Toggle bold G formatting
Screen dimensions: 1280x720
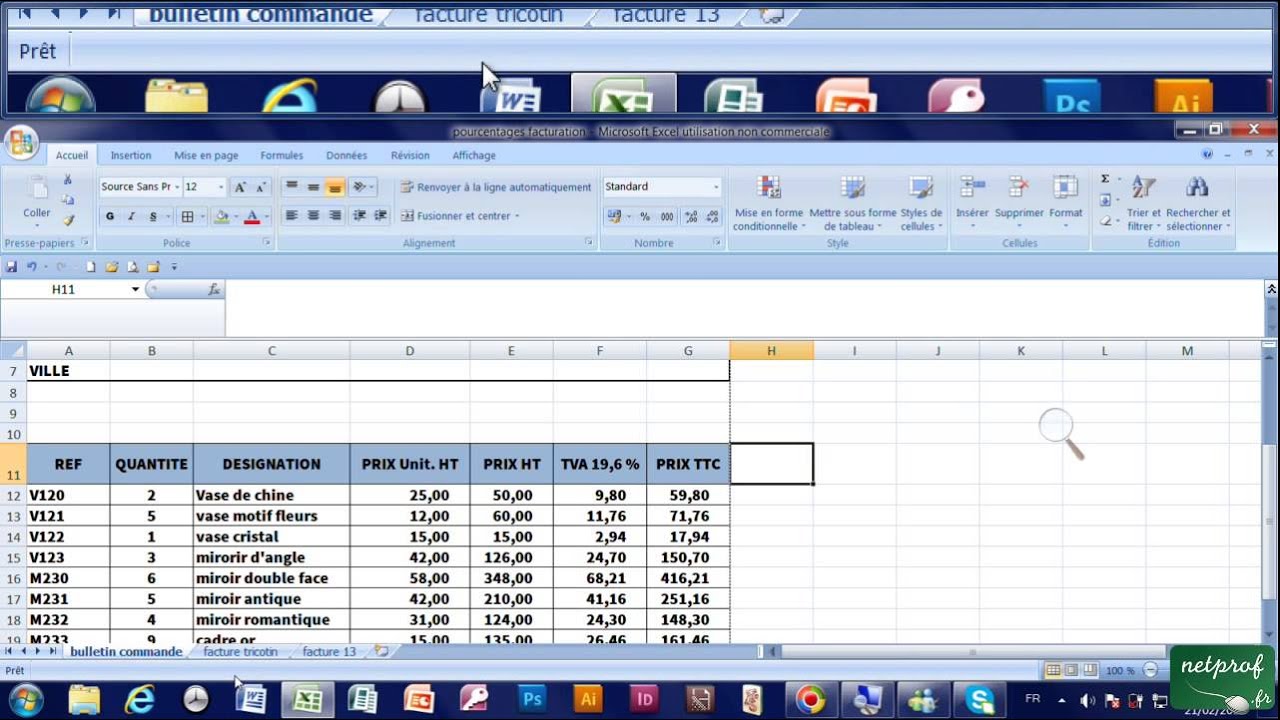pos(110,216)
